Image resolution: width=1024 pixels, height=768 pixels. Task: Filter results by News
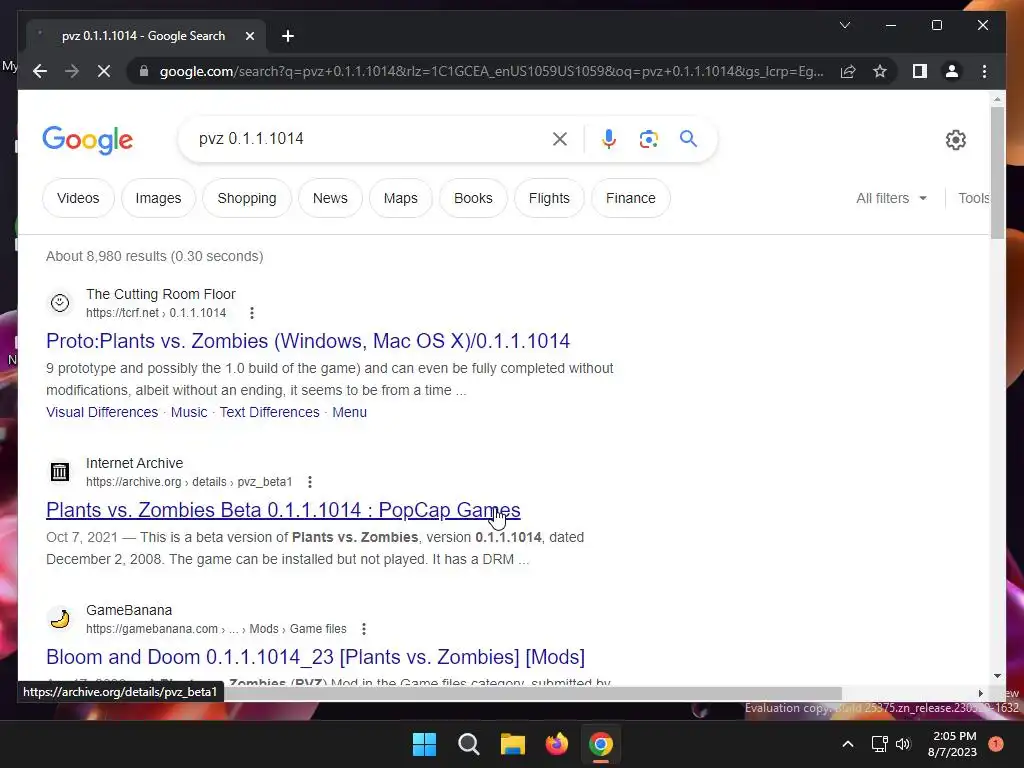tap(330, 198)
